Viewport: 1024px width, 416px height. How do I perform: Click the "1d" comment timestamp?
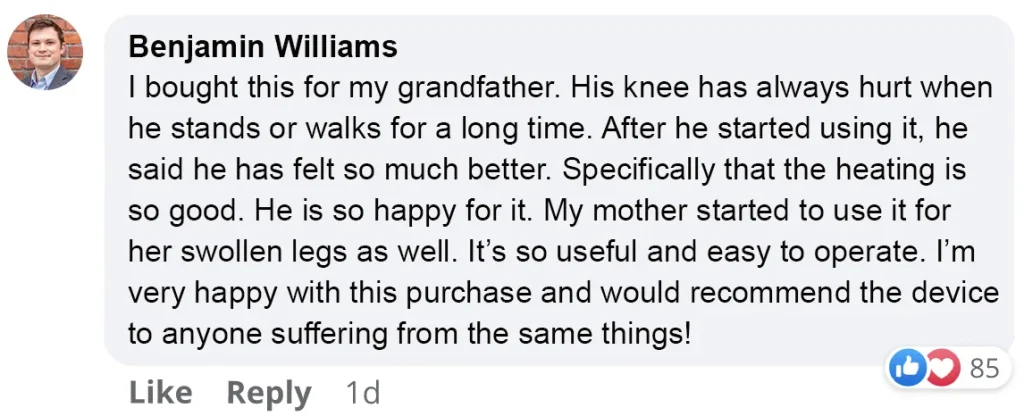click(x=361, y=393)
